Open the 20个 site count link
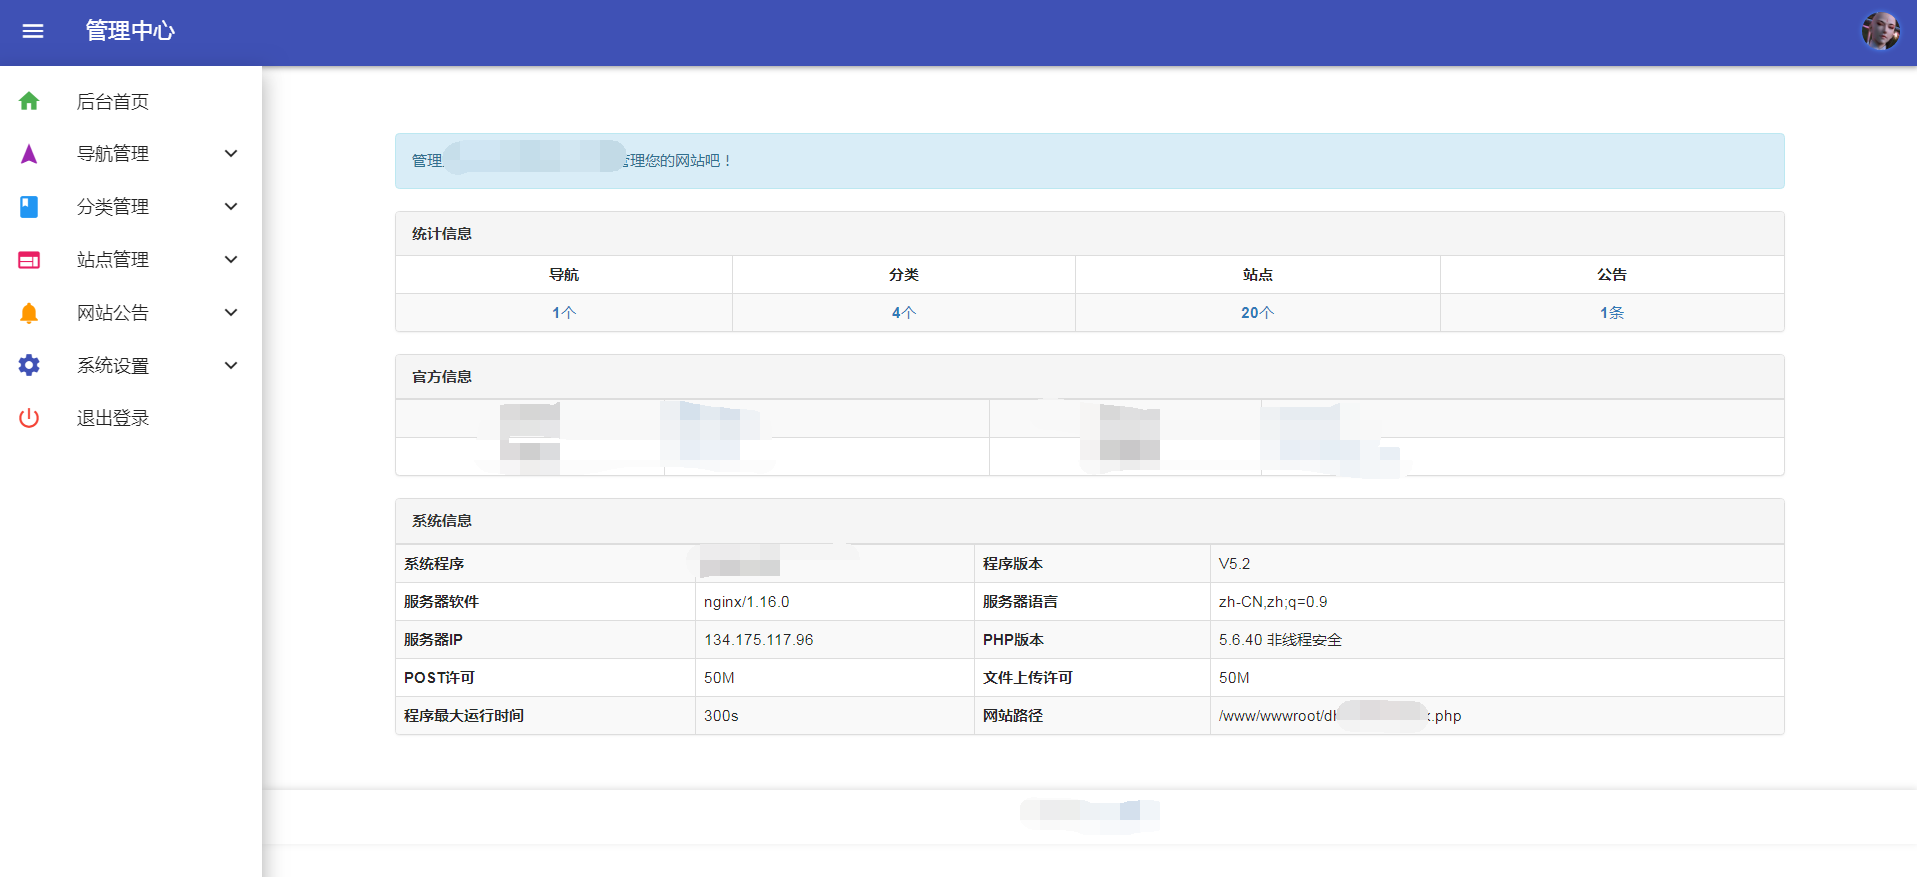This screenshot has height=877, width=1917. pyautogui.click(x=1257, y=313)
